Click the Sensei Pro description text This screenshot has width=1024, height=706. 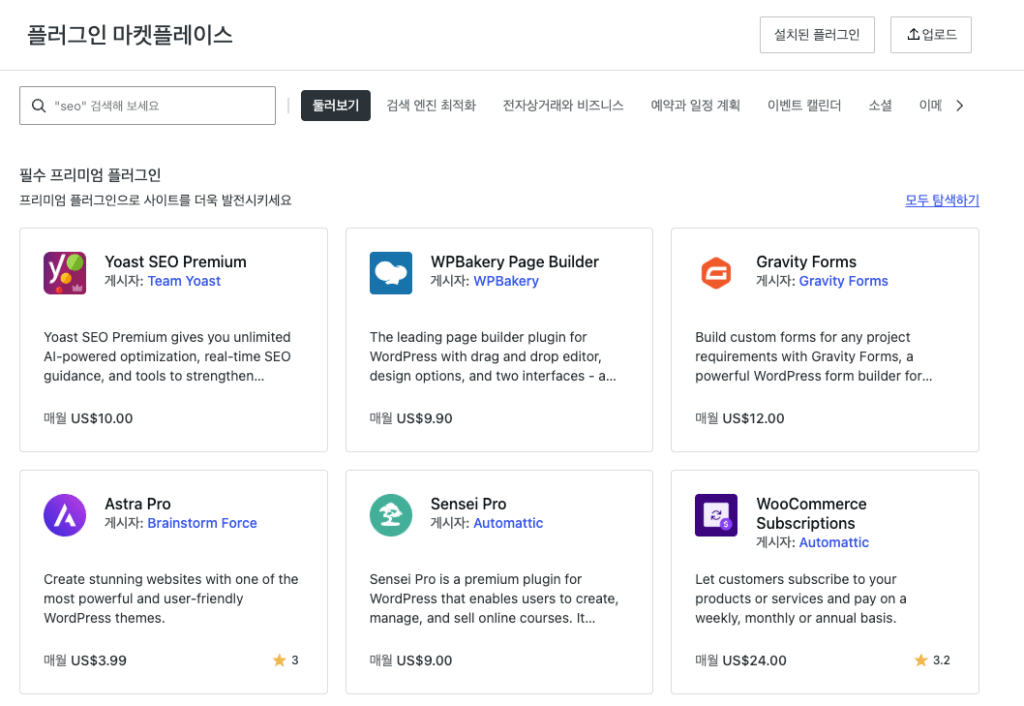point(494,599)
